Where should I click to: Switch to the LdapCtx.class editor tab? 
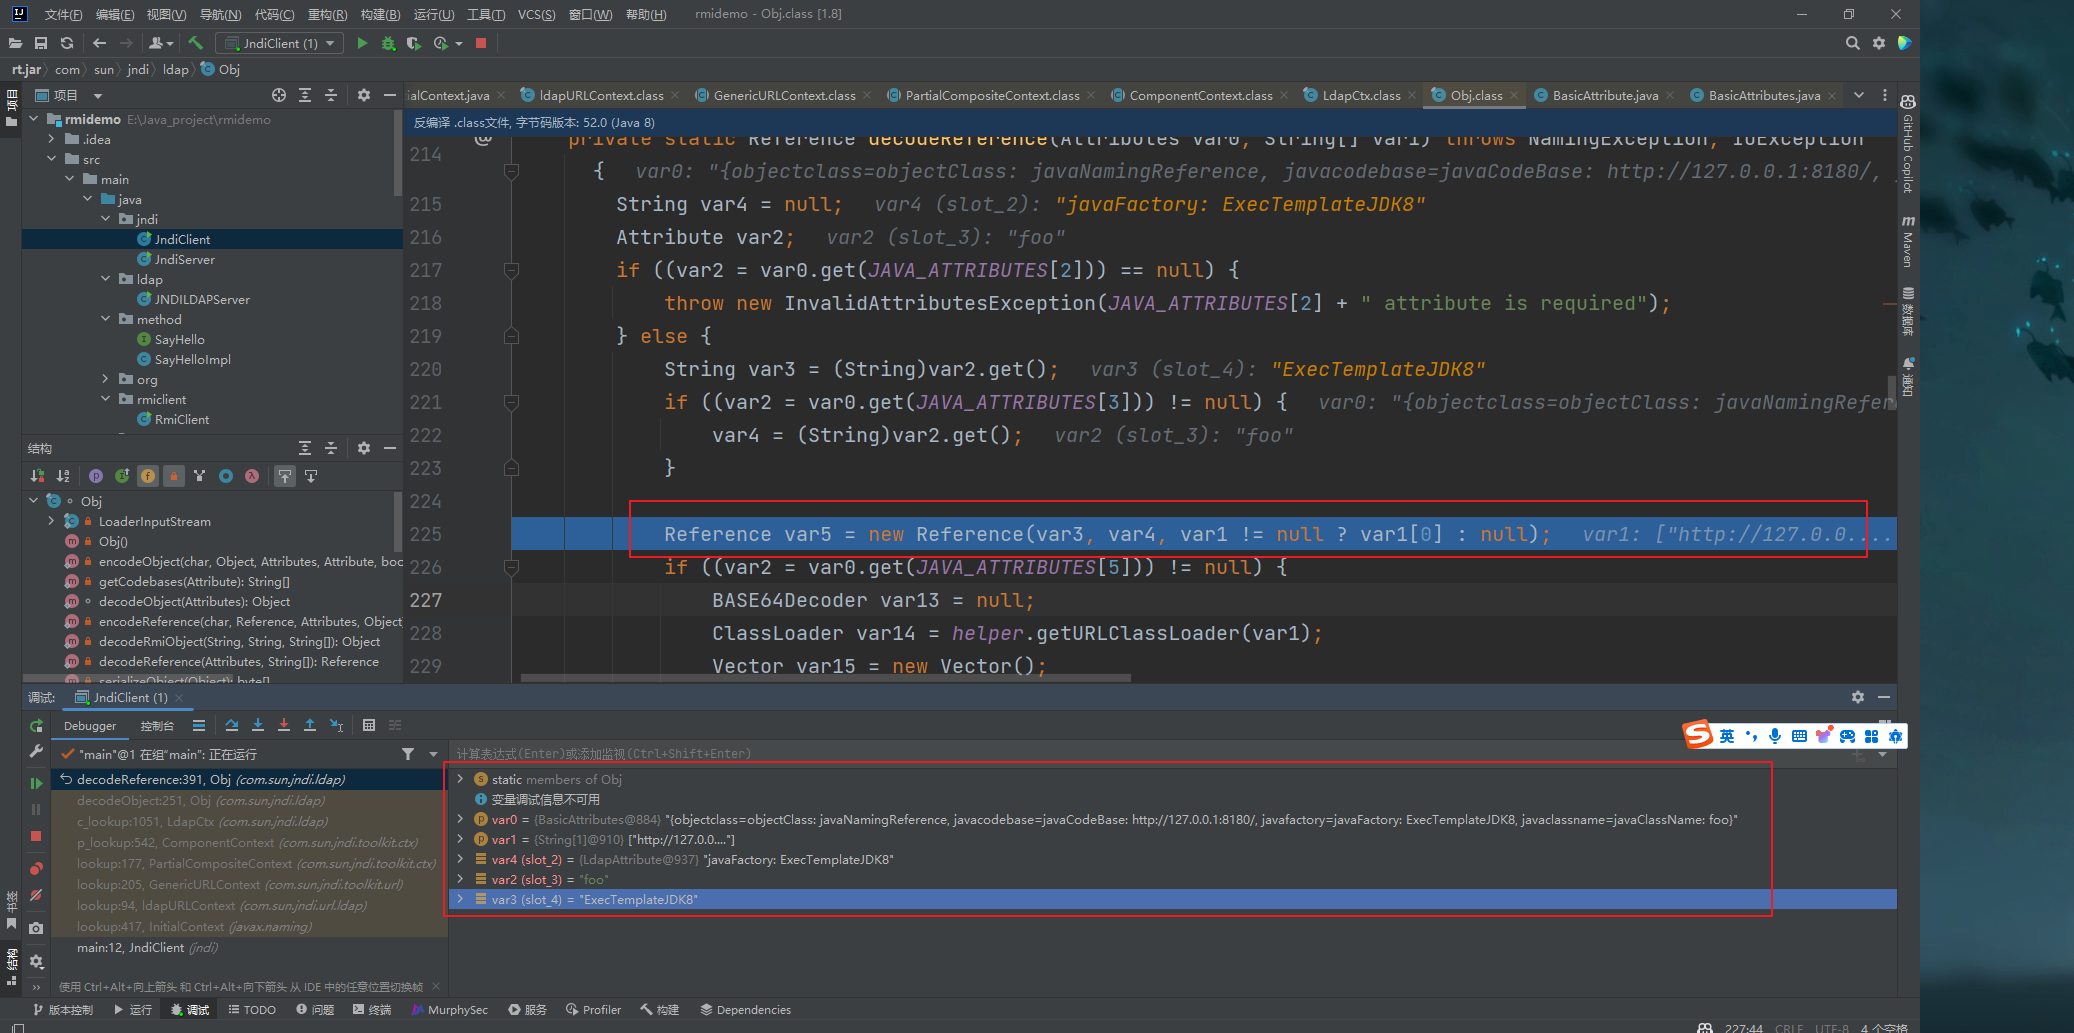(x=1360, y=95)
